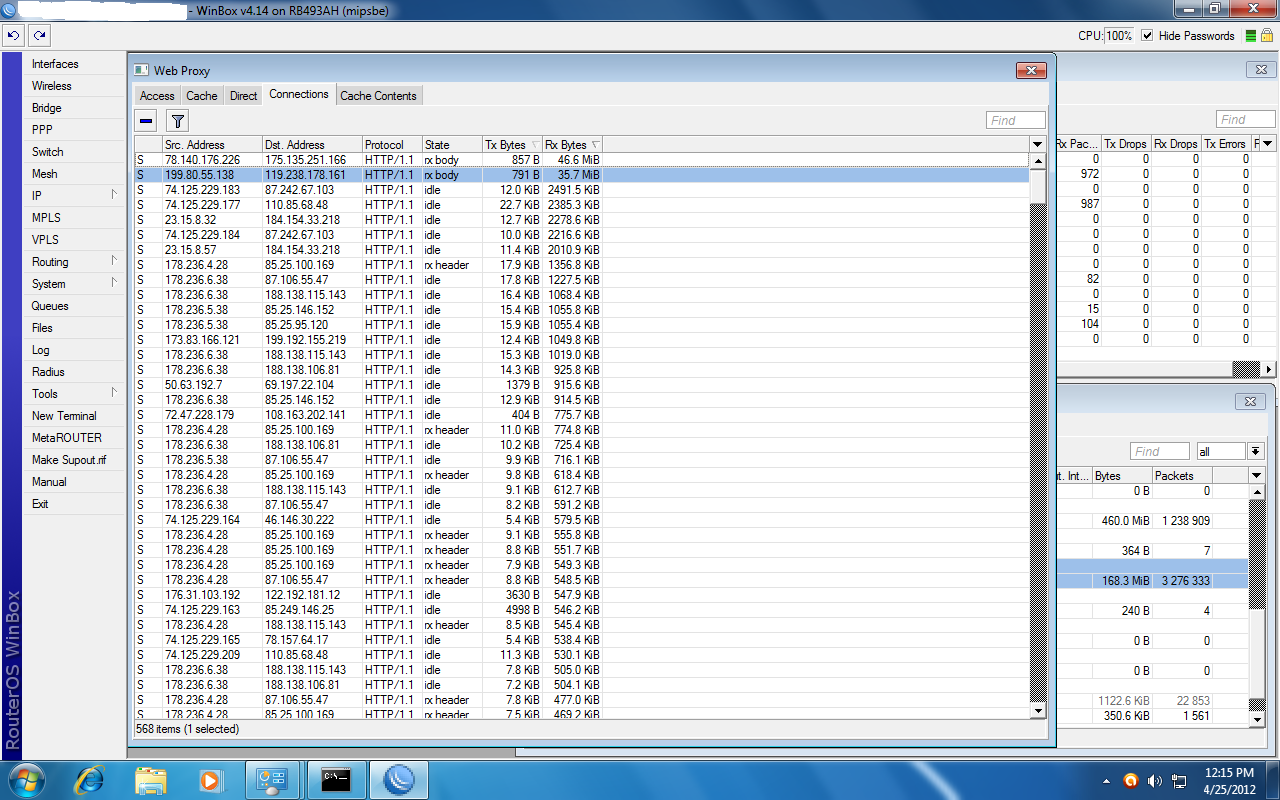Click the remove (minus) button in Web Proxy
The height and width of the screenshot is (800, 1280).
pyautogui.click(x=147, y=121)
